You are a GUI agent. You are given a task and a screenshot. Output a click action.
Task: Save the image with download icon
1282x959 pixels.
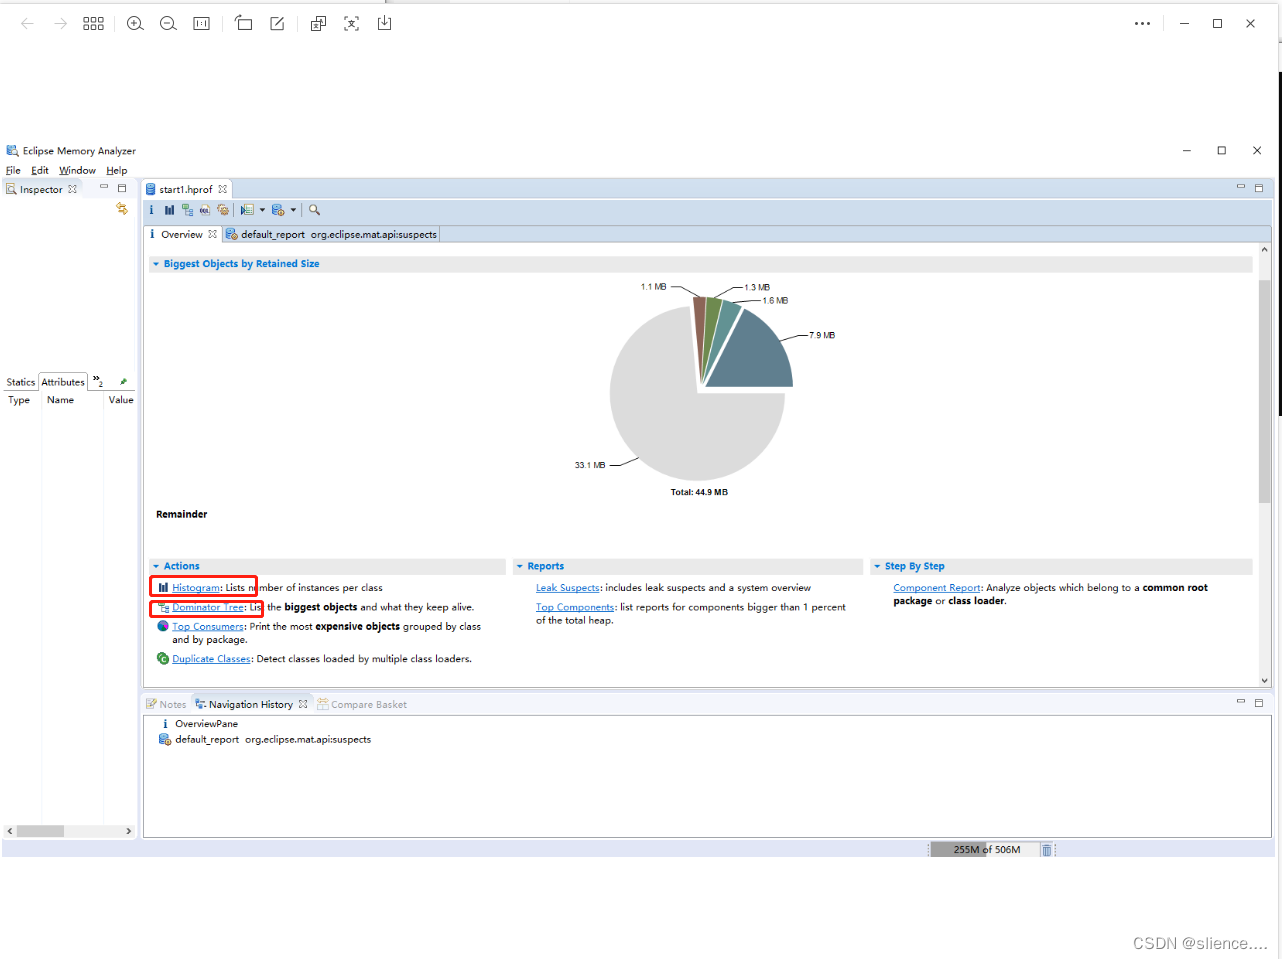click(384, 23)
